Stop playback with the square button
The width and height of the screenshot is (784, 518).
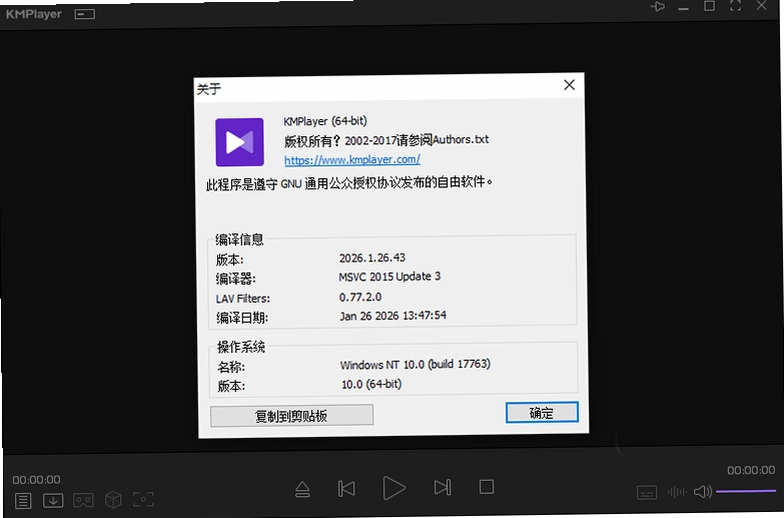[x=486, y=487]
